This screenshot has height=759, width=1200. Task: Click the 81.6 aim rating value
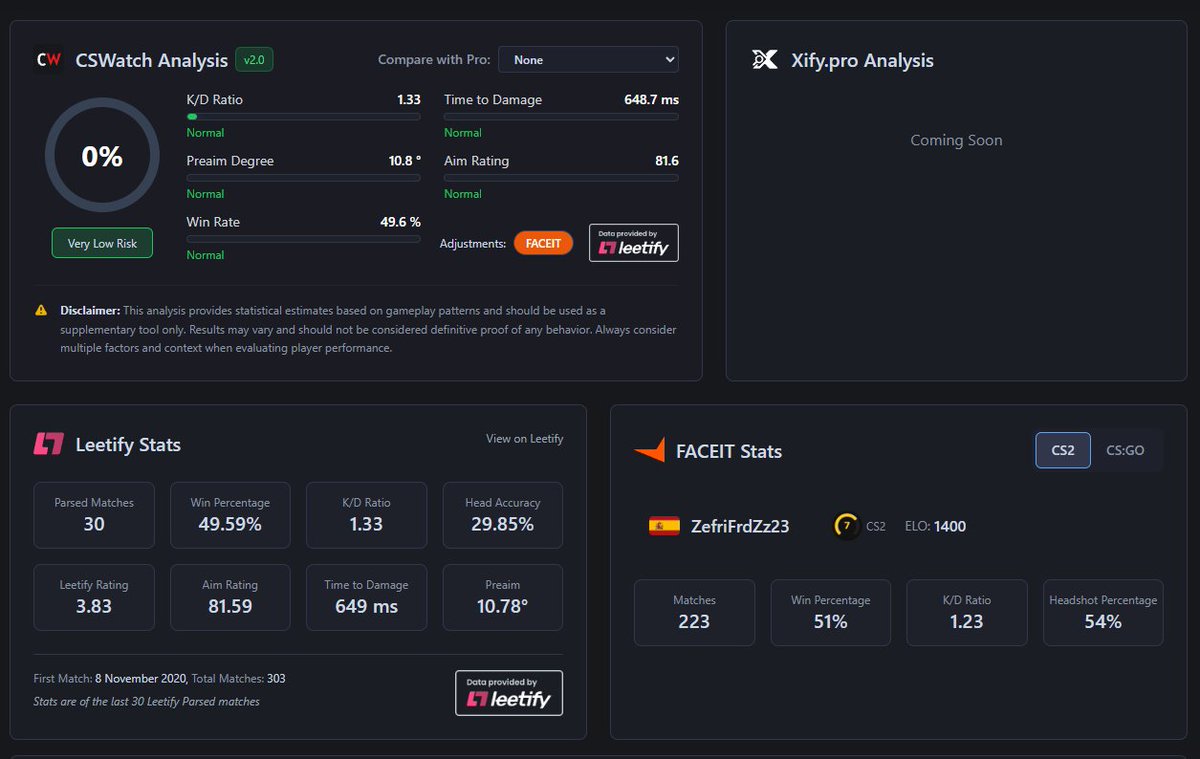pos(667,161)
